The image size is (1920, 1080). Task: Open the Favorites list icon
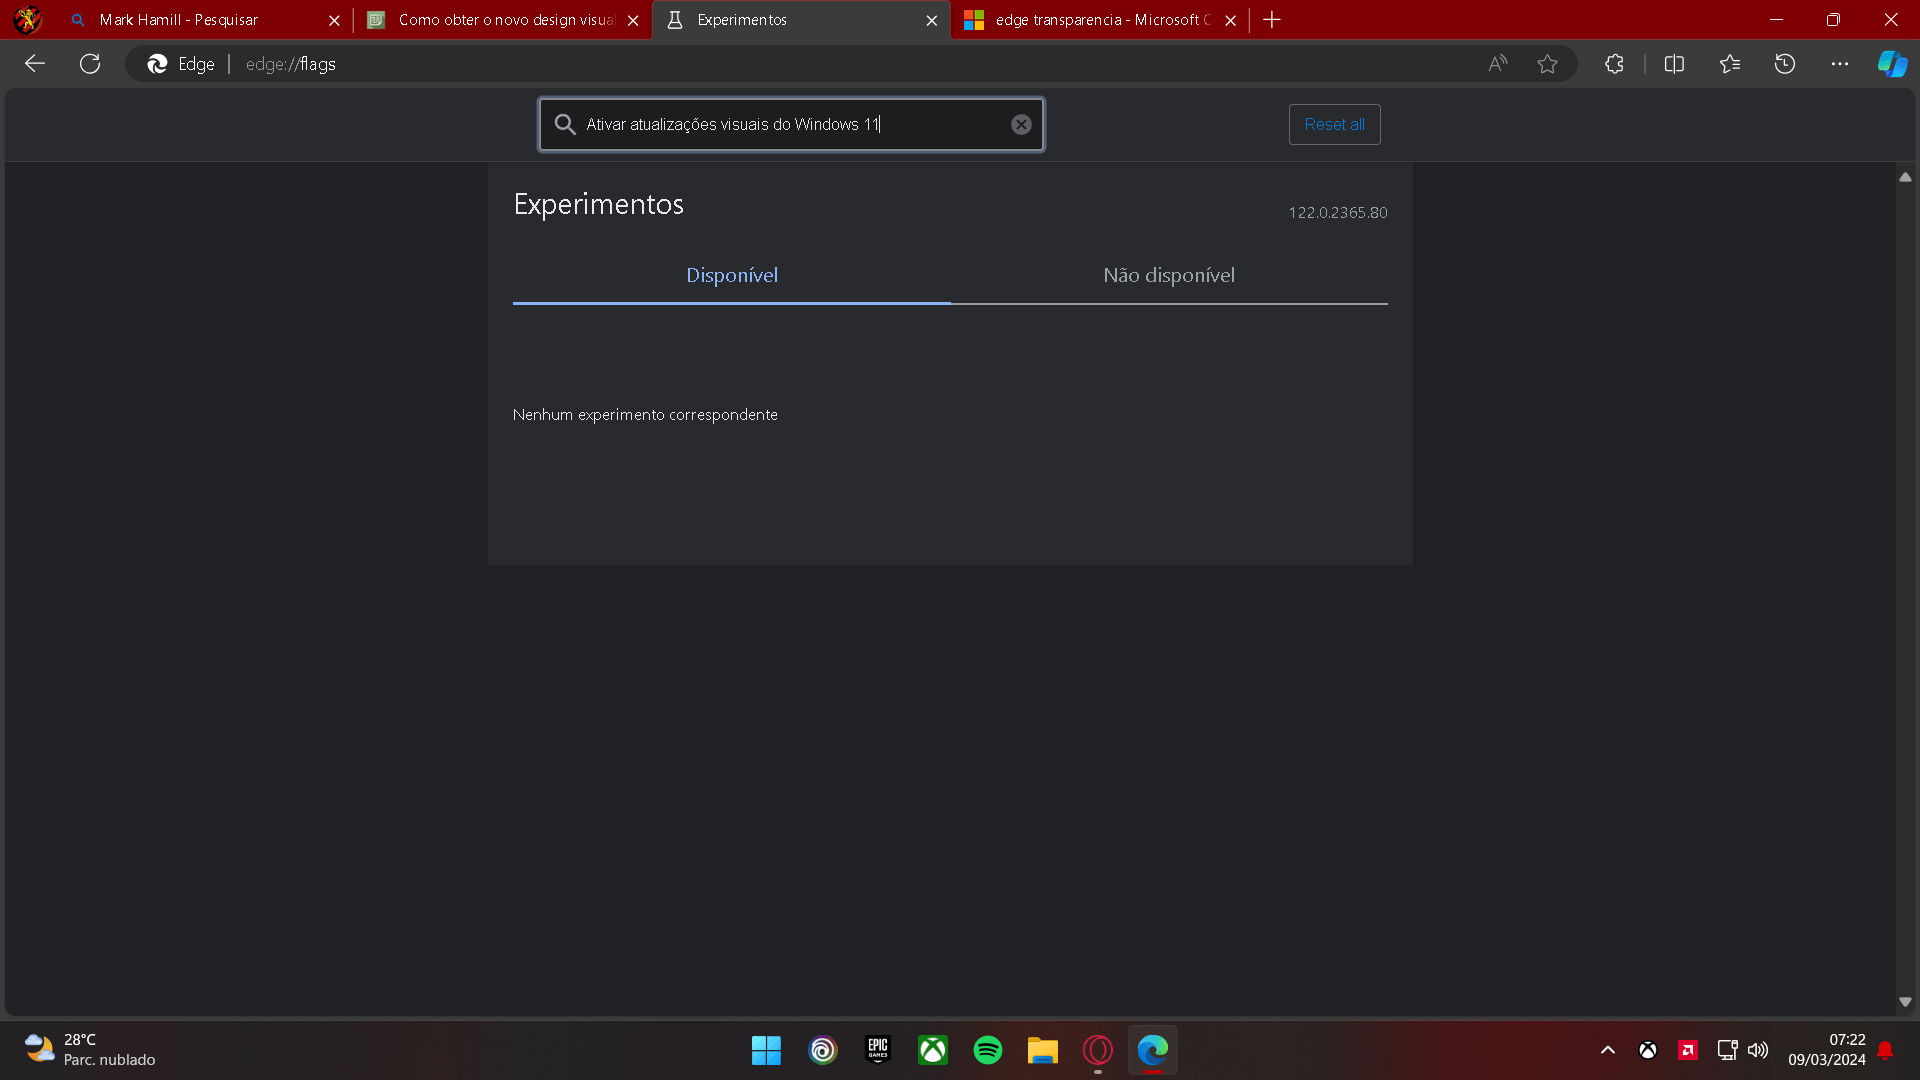pos(1730,64)
